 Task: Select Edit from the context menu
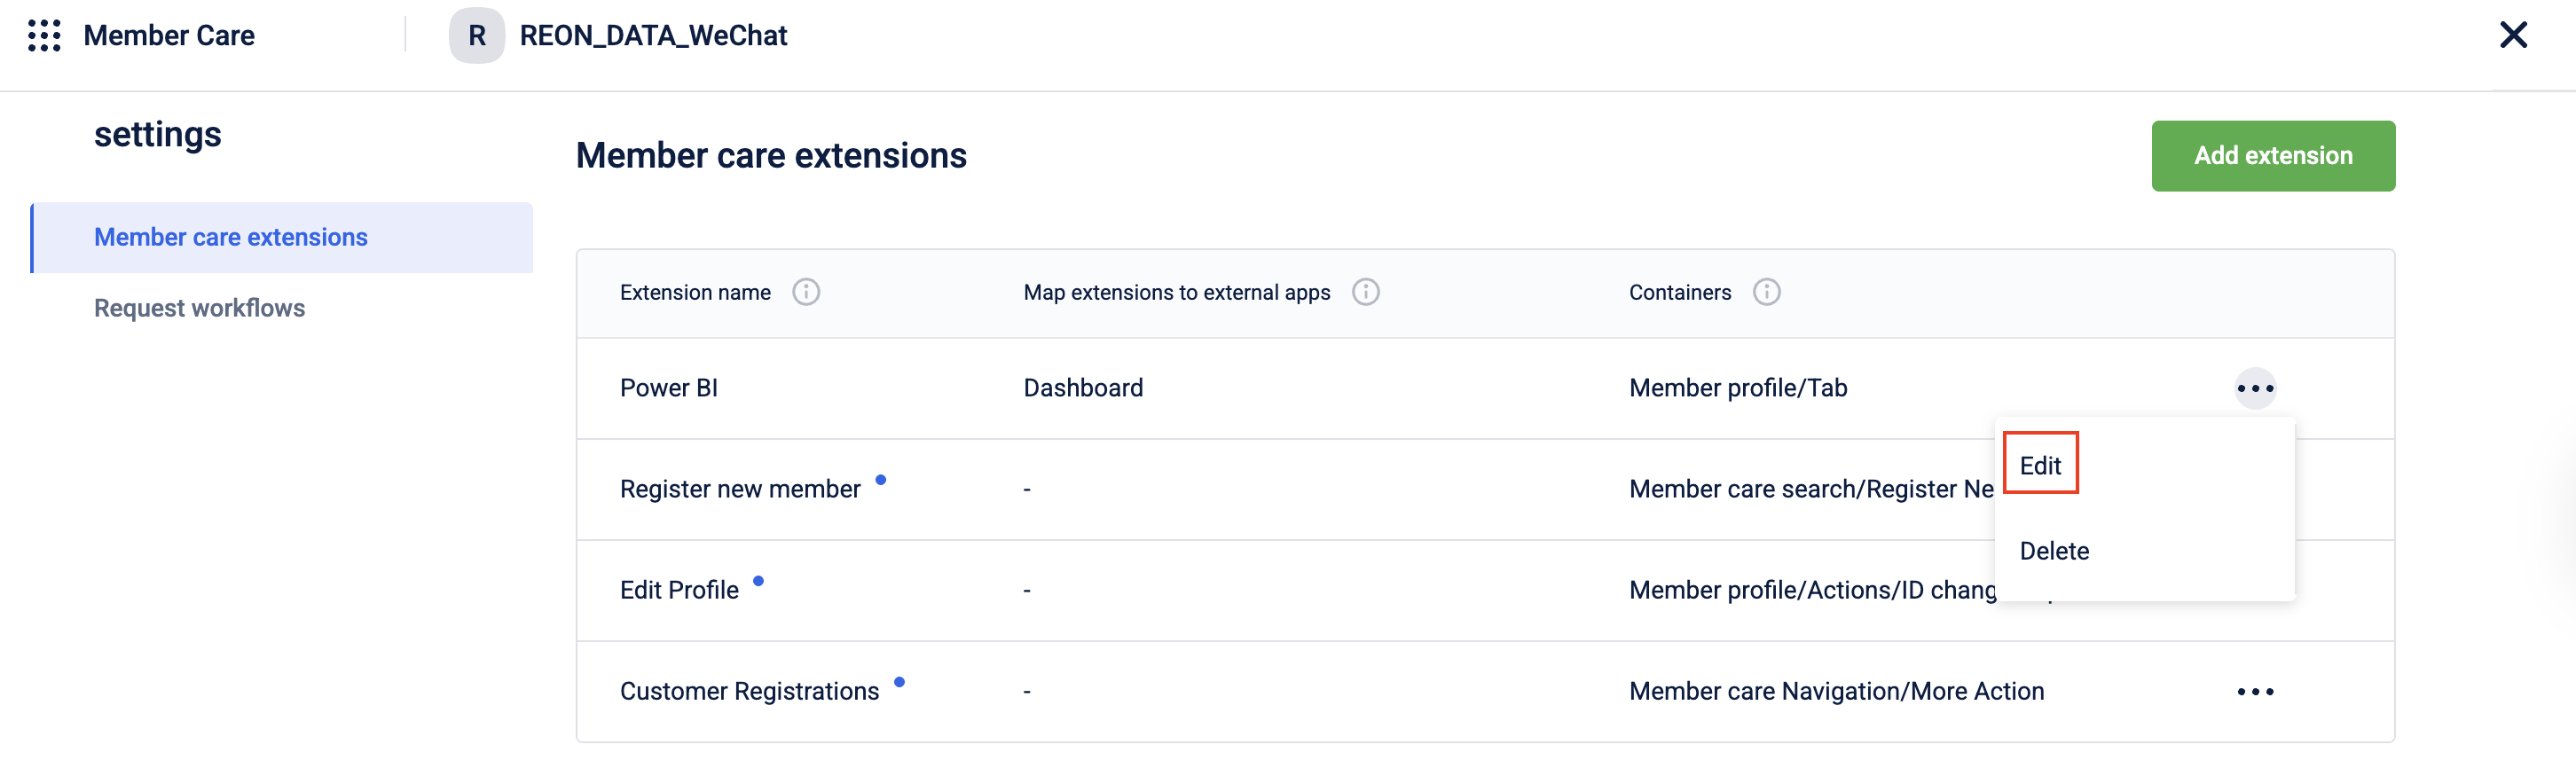coord(2040,465)
